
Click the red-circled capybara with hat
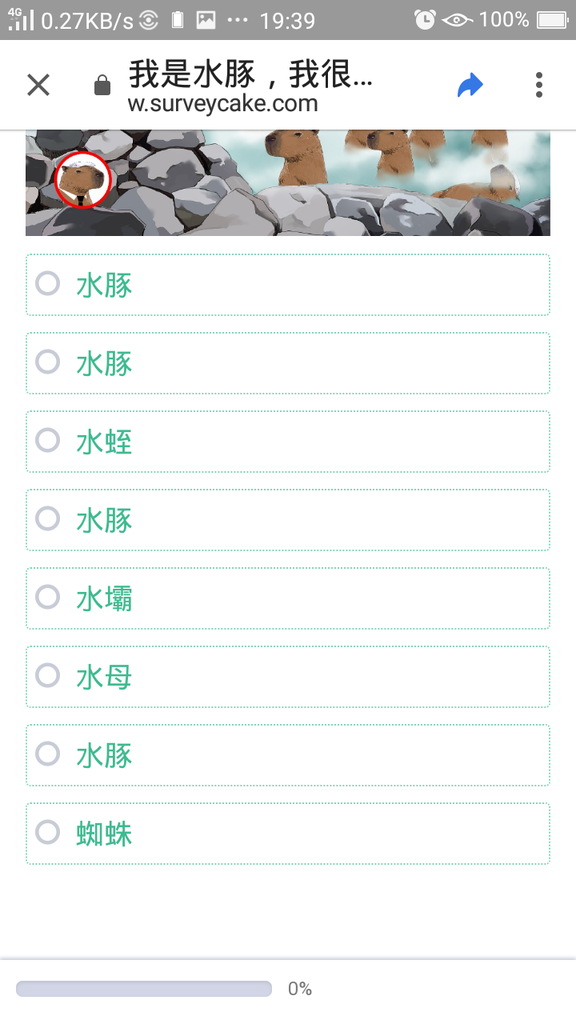click(83, 180)
